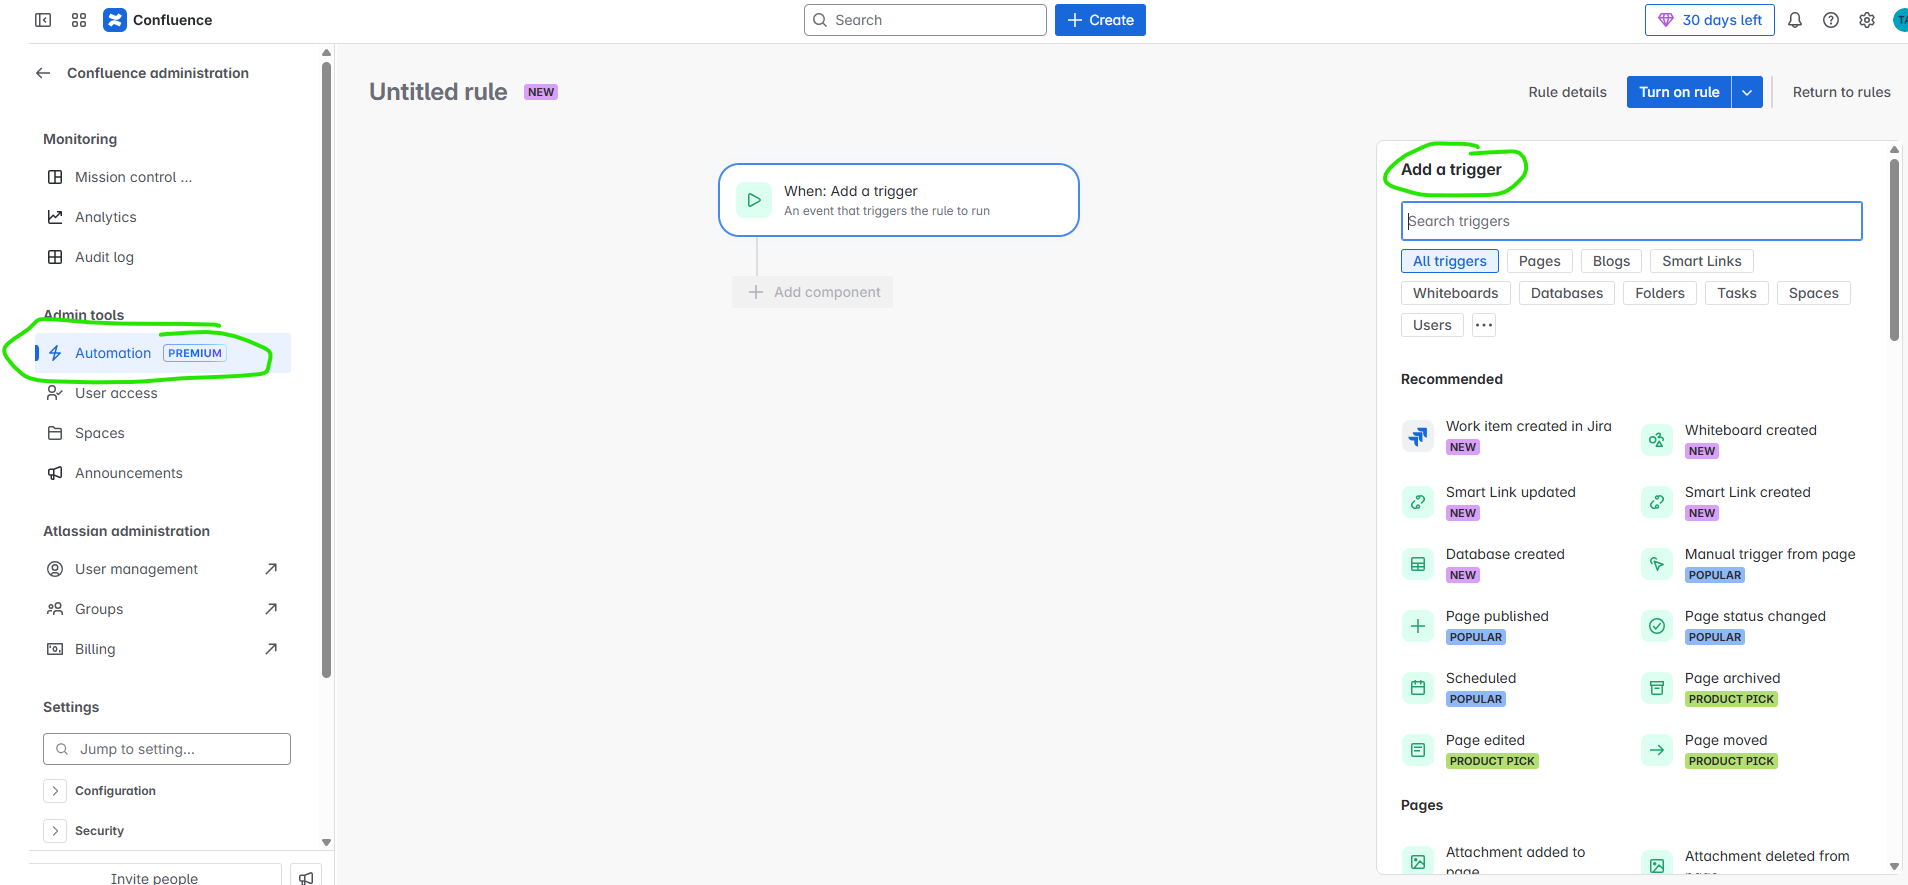Click the Confluence logo icon
1908x885 pixels.
(115, 20)
